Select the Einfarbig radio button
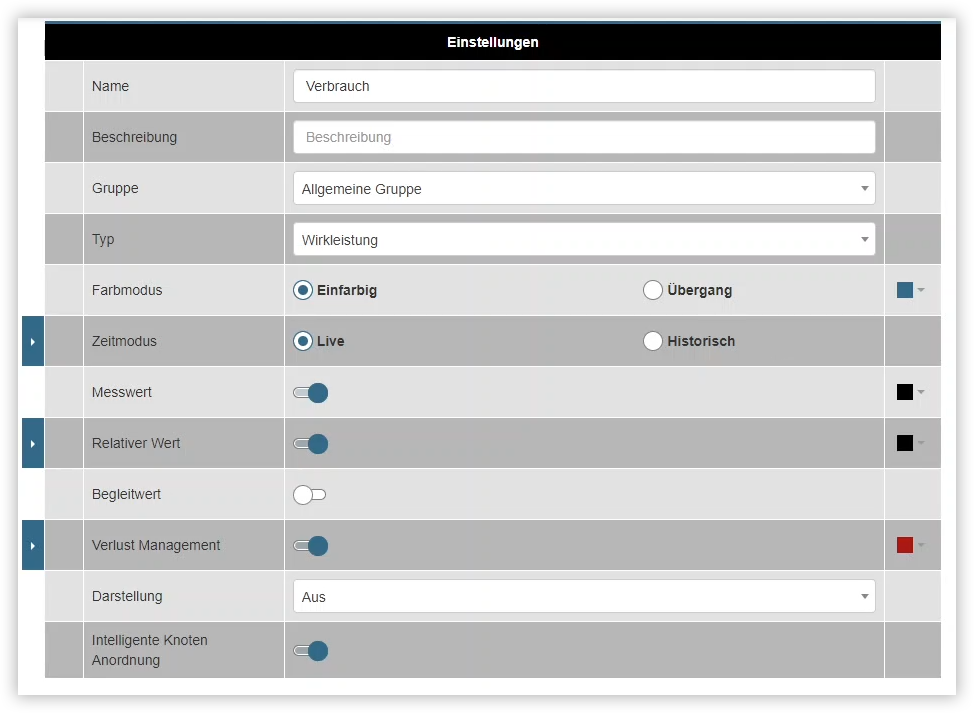This screenshot has height=713, width=974. pos(303,289)
